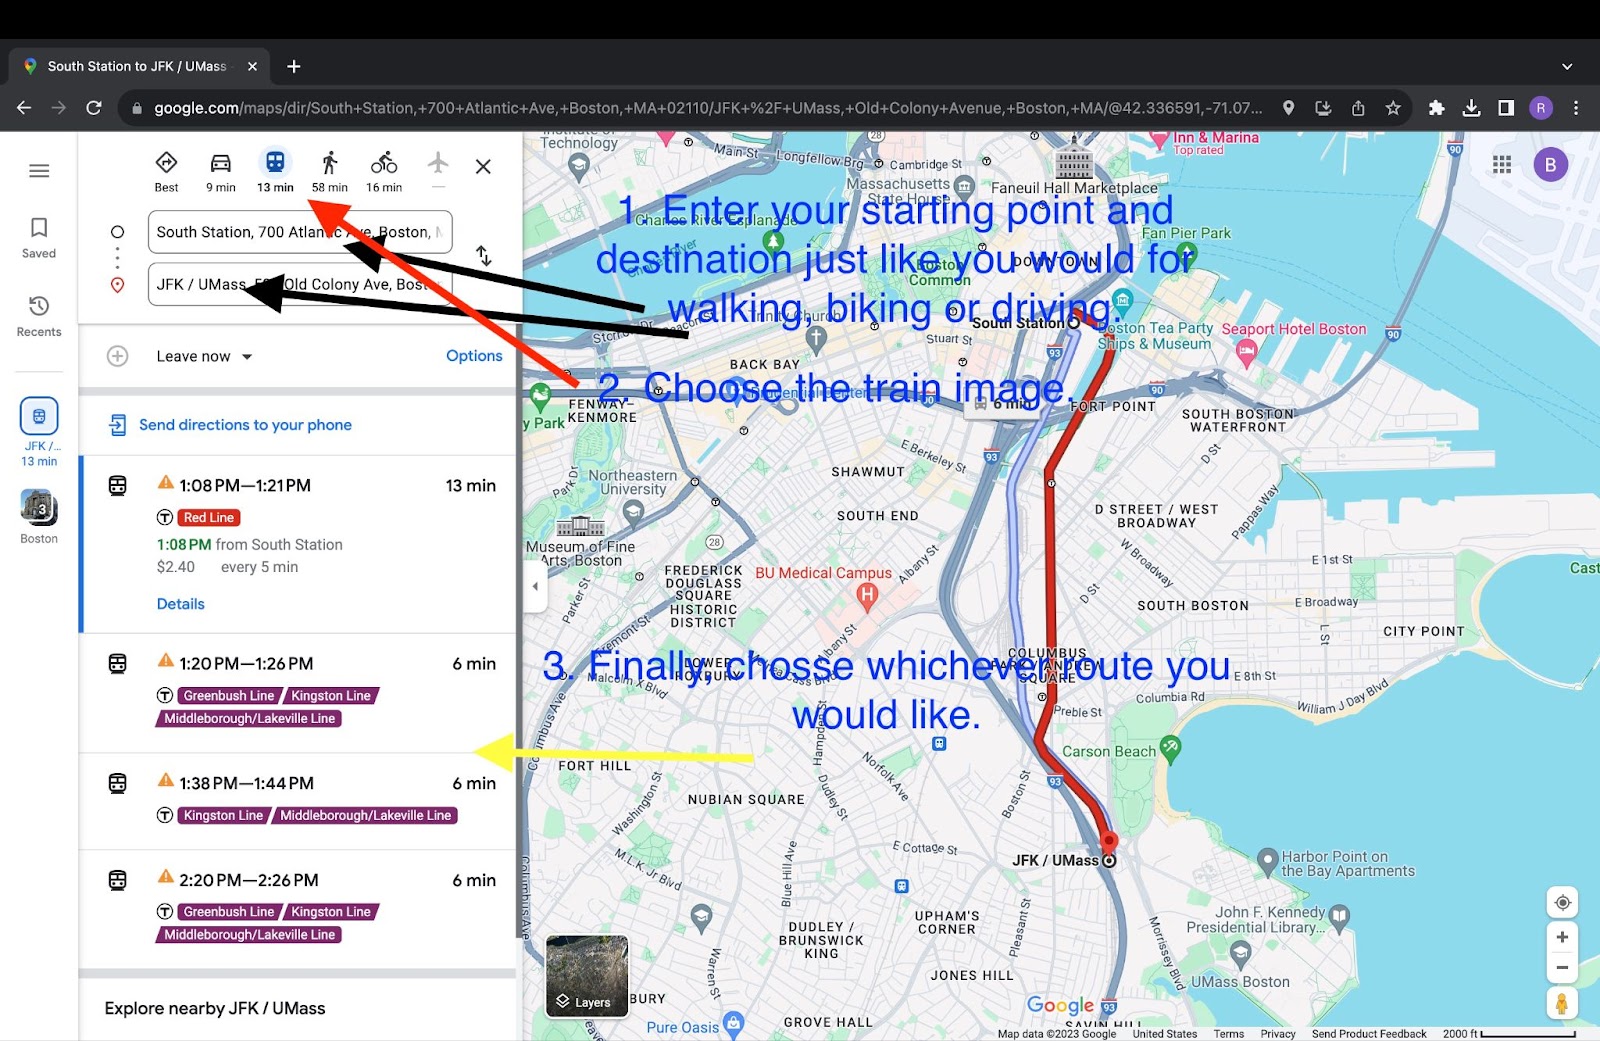Click the Red Line badge

209,518
